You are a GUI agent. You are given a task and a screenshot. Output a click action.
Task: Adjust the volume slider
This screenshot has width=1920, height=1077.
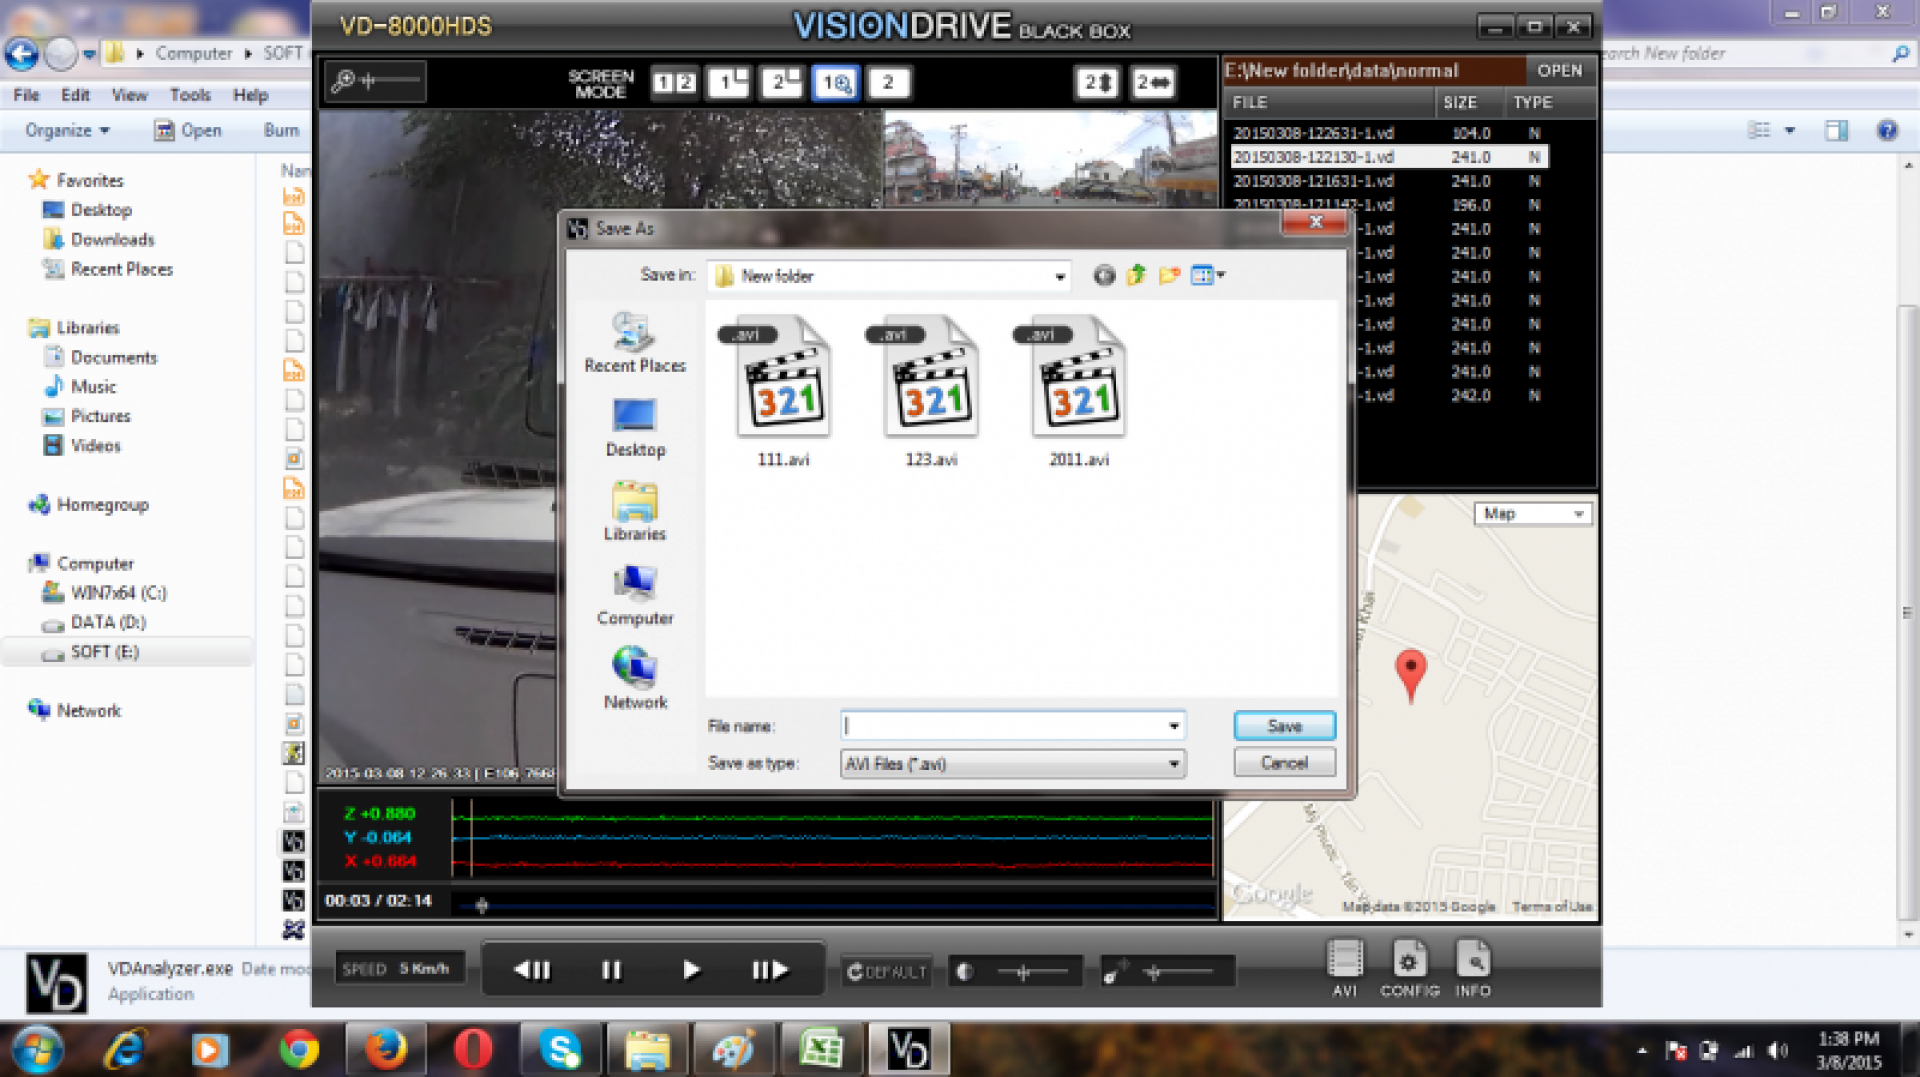click(1153, 971)
